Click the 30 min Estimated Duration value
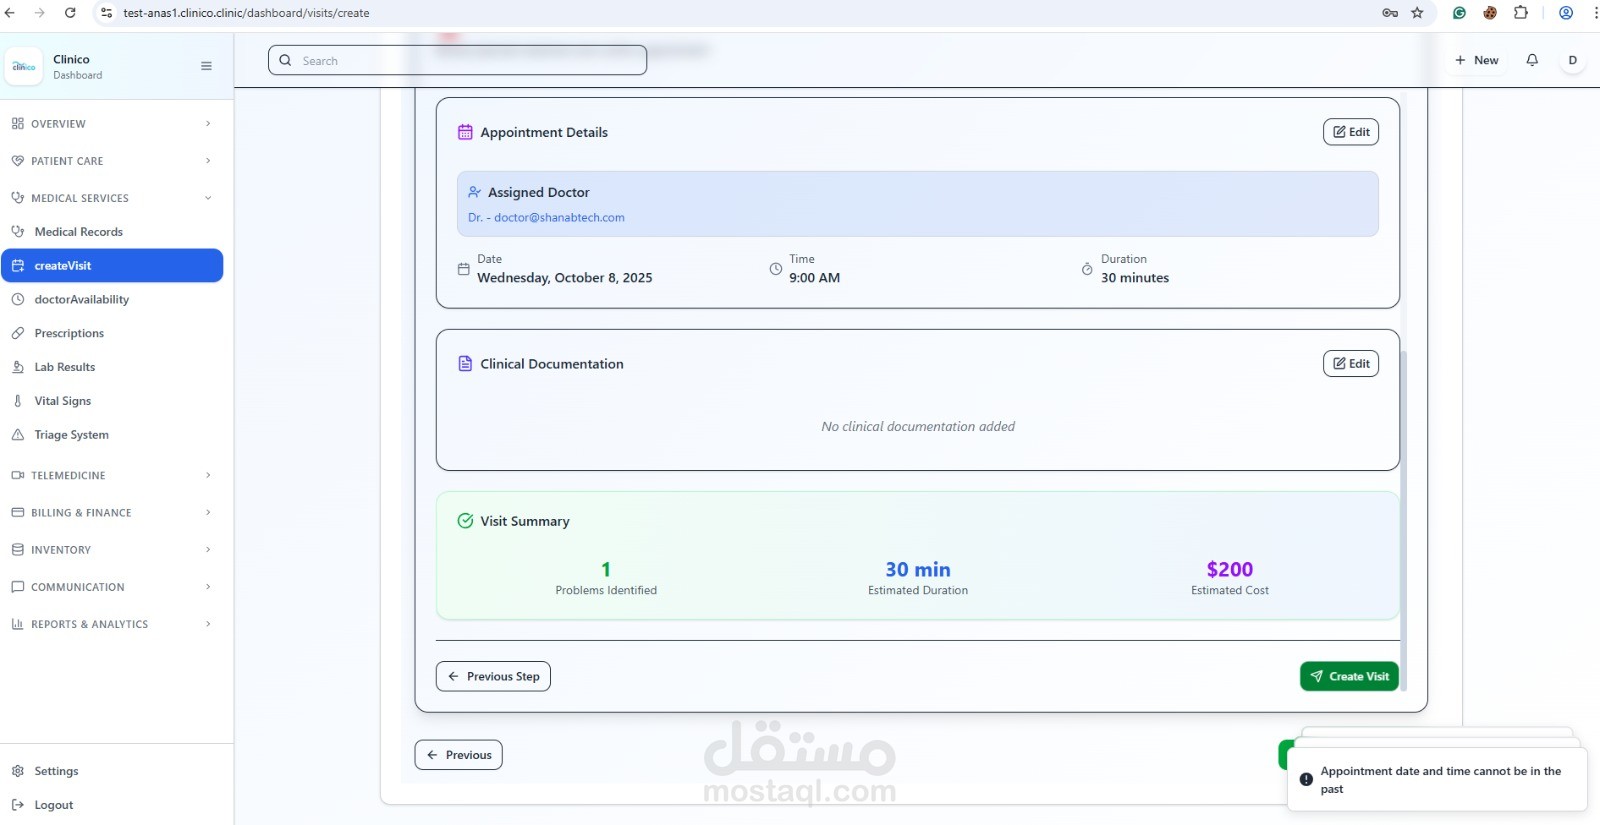The width and height of the screenshot is (1600, 825). pyautogui.click(x=918, y=569)
